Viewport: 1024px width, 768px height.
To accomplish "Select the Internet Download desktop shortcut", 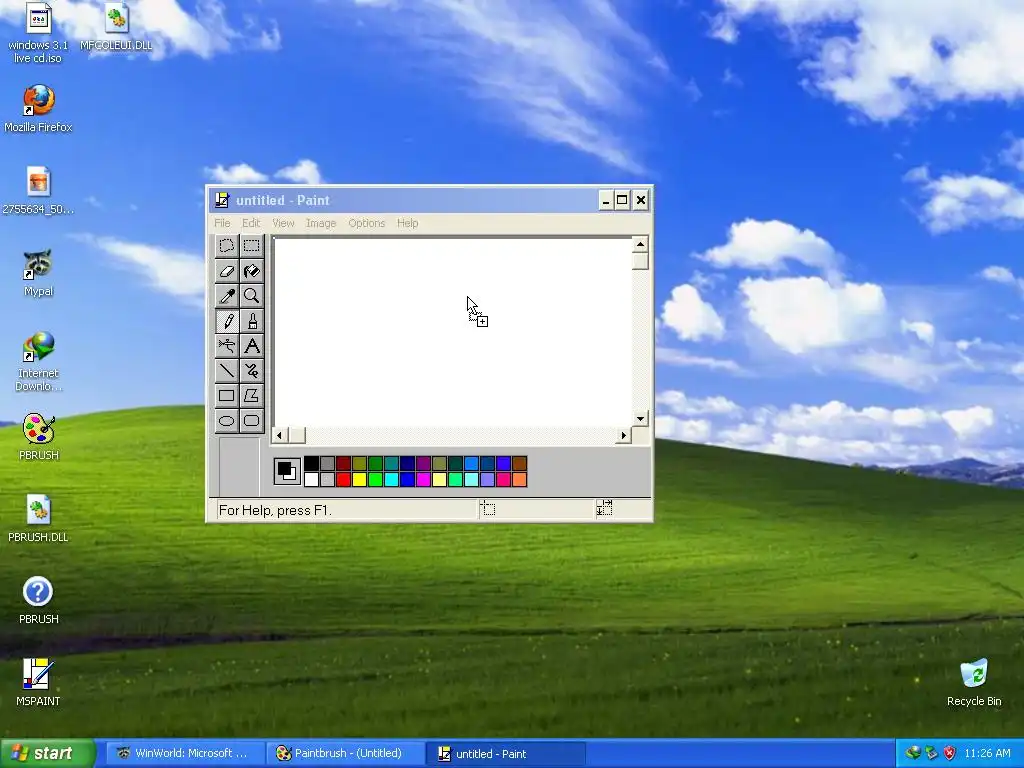I will pos(38,361).
